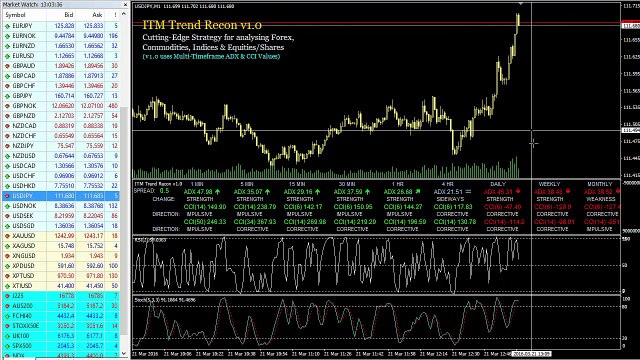Select the highlighted USDJPY symbol row
The height and width of the screenshot is (360, 640).
[61, 196]
